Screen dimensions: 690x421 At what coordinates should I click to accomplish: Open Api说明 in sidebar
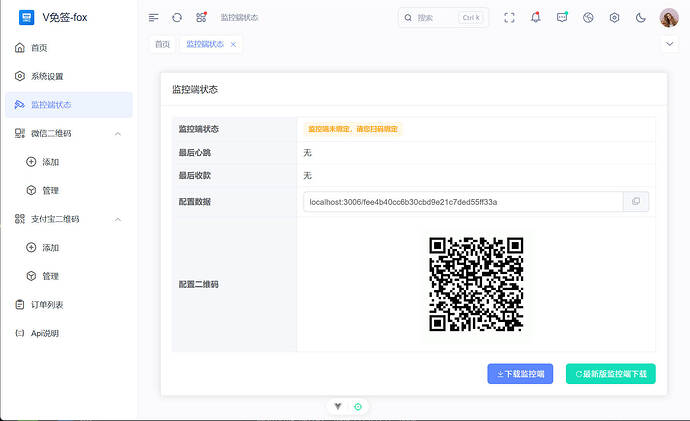coord(69,333)
